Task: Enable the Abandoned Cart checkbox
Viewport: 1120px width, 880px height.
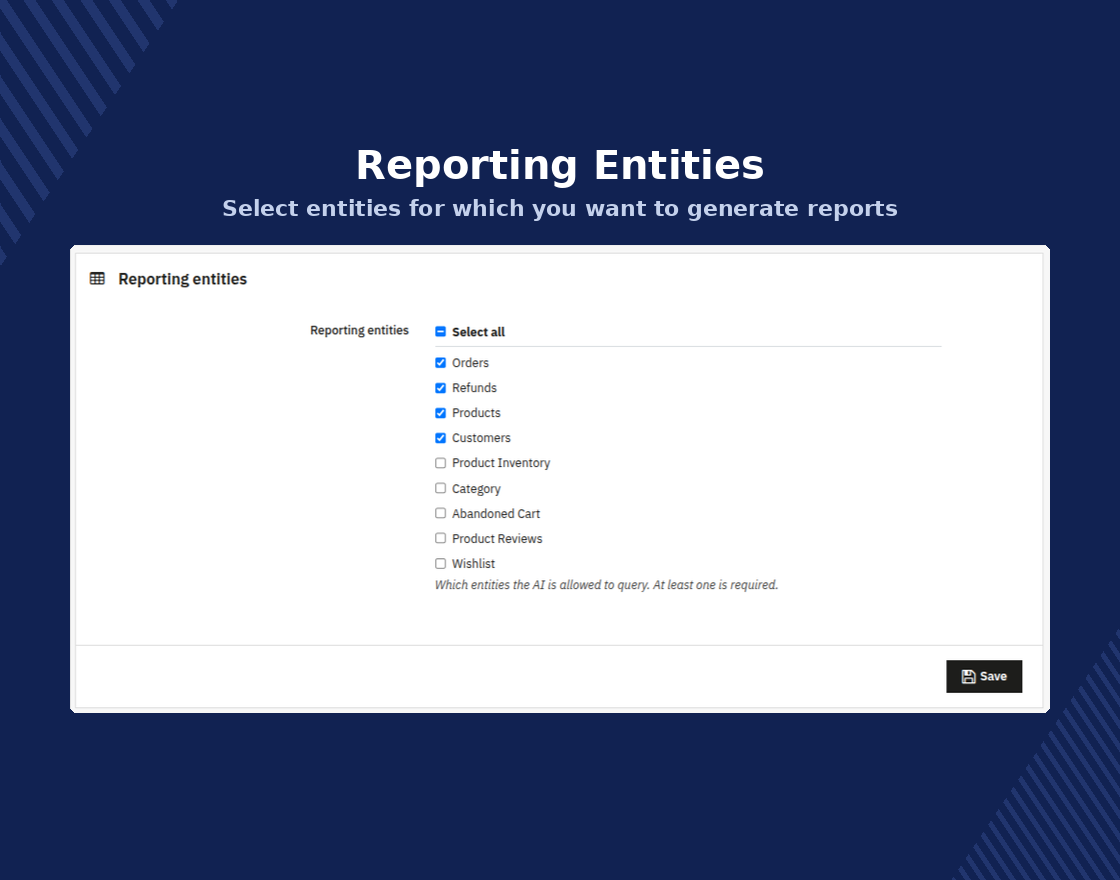Action: tap(441, 514)
